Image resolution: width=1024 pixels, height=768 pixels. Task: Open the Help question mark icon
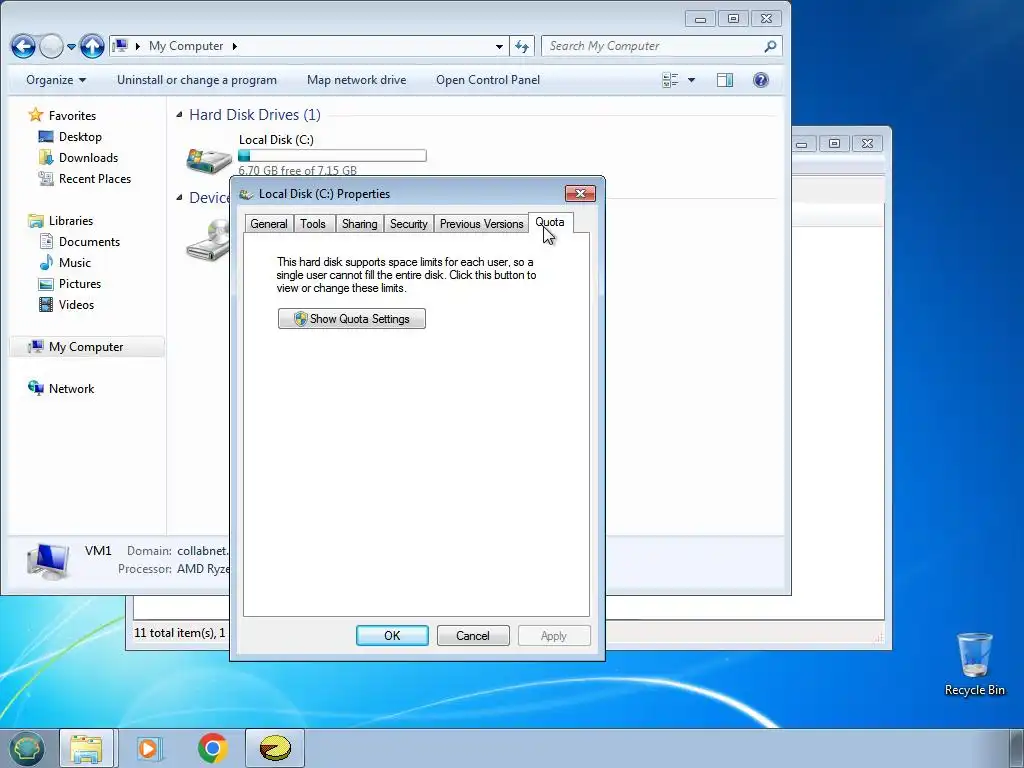[761, 80]
